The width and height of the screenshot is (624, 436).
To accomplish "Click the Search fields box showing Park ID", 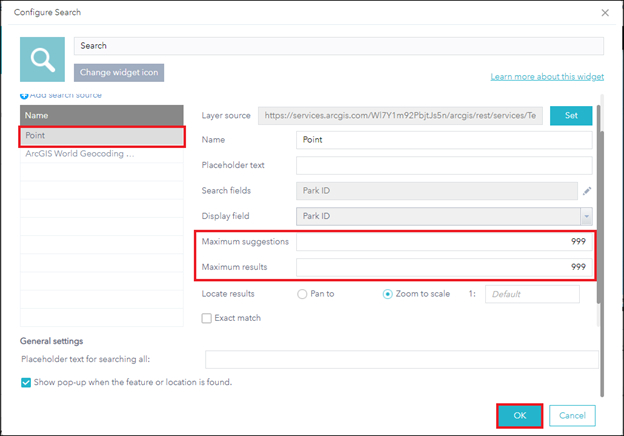I will coord(437,191).
